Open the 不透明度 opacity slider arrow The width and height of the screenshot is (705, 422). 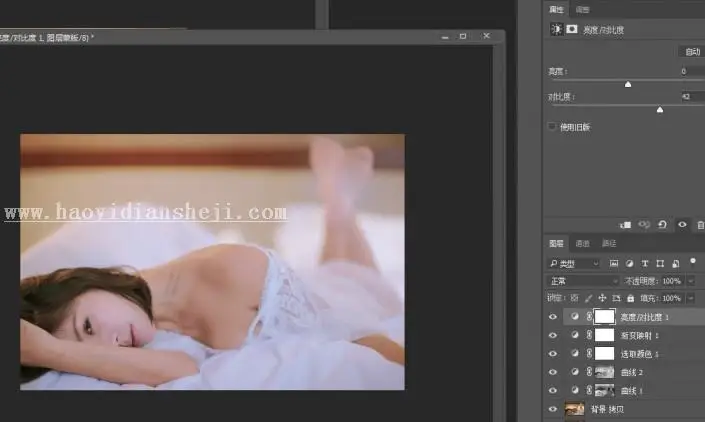(691, 281)
